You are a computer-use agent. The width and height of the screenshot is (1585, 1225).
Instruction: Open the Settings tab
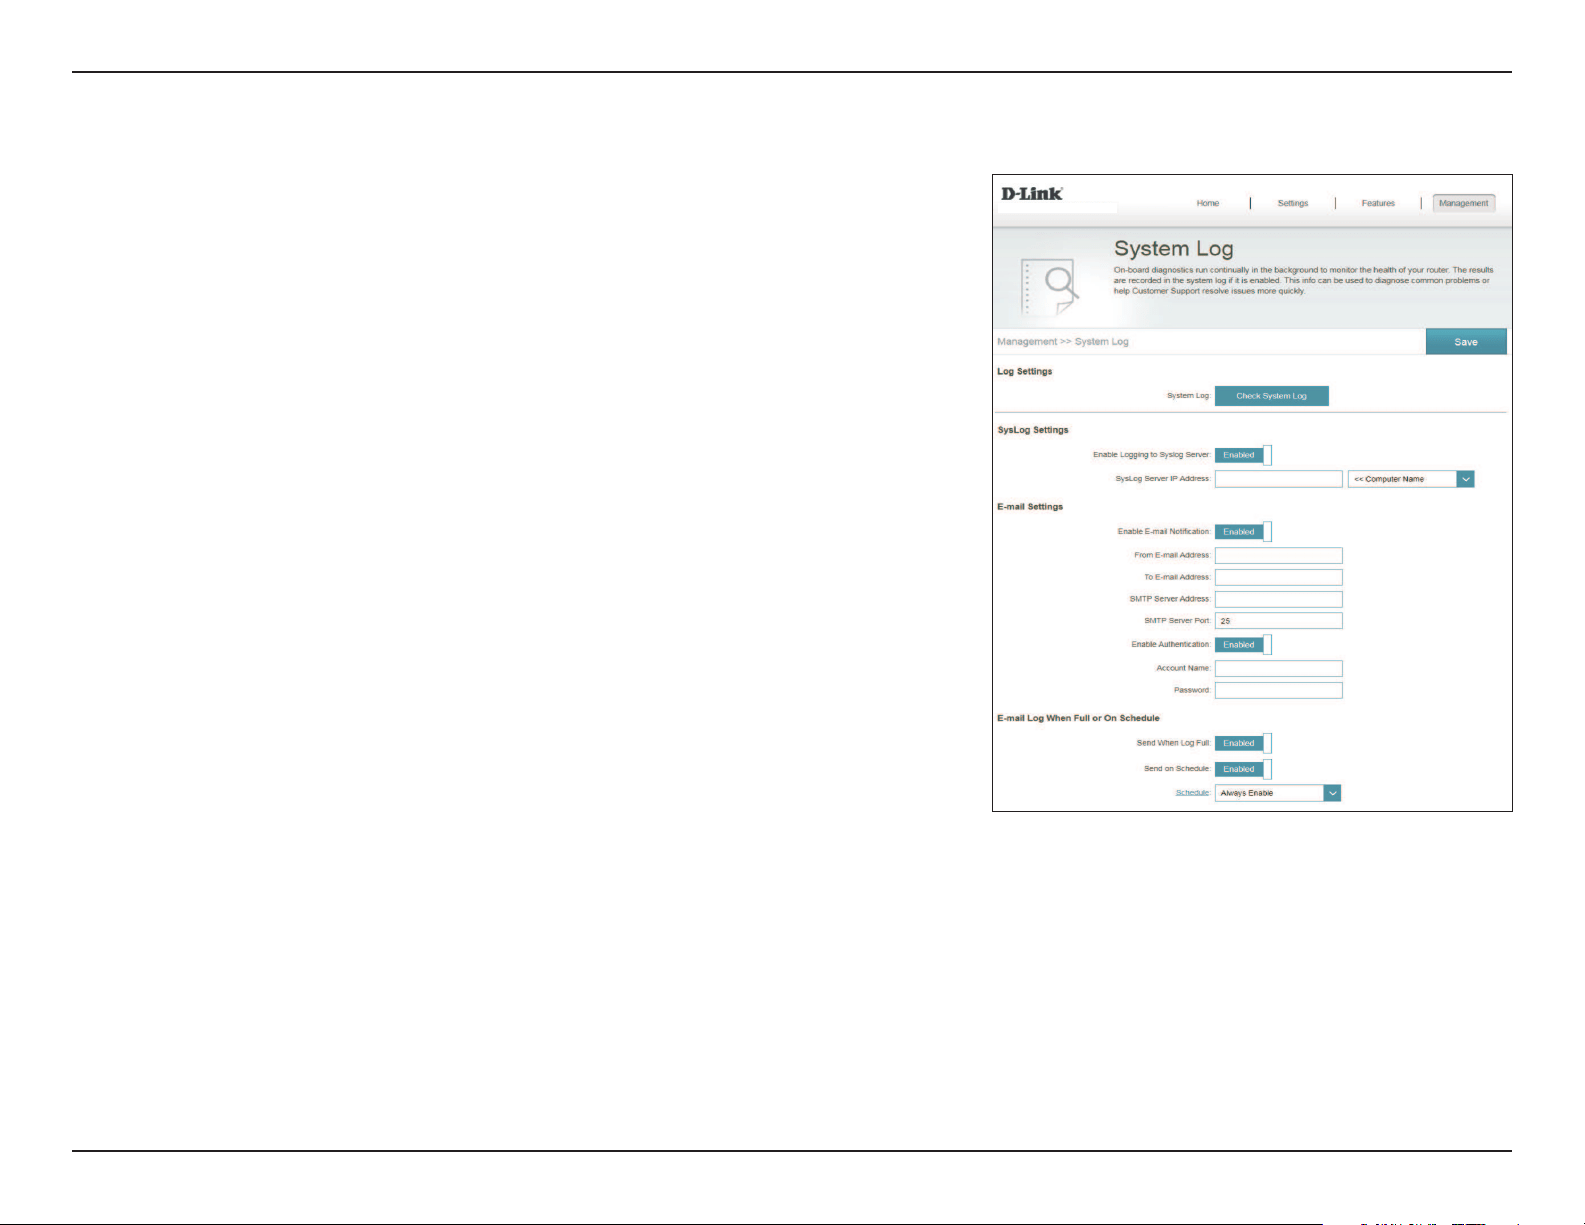pos(1293,203)
